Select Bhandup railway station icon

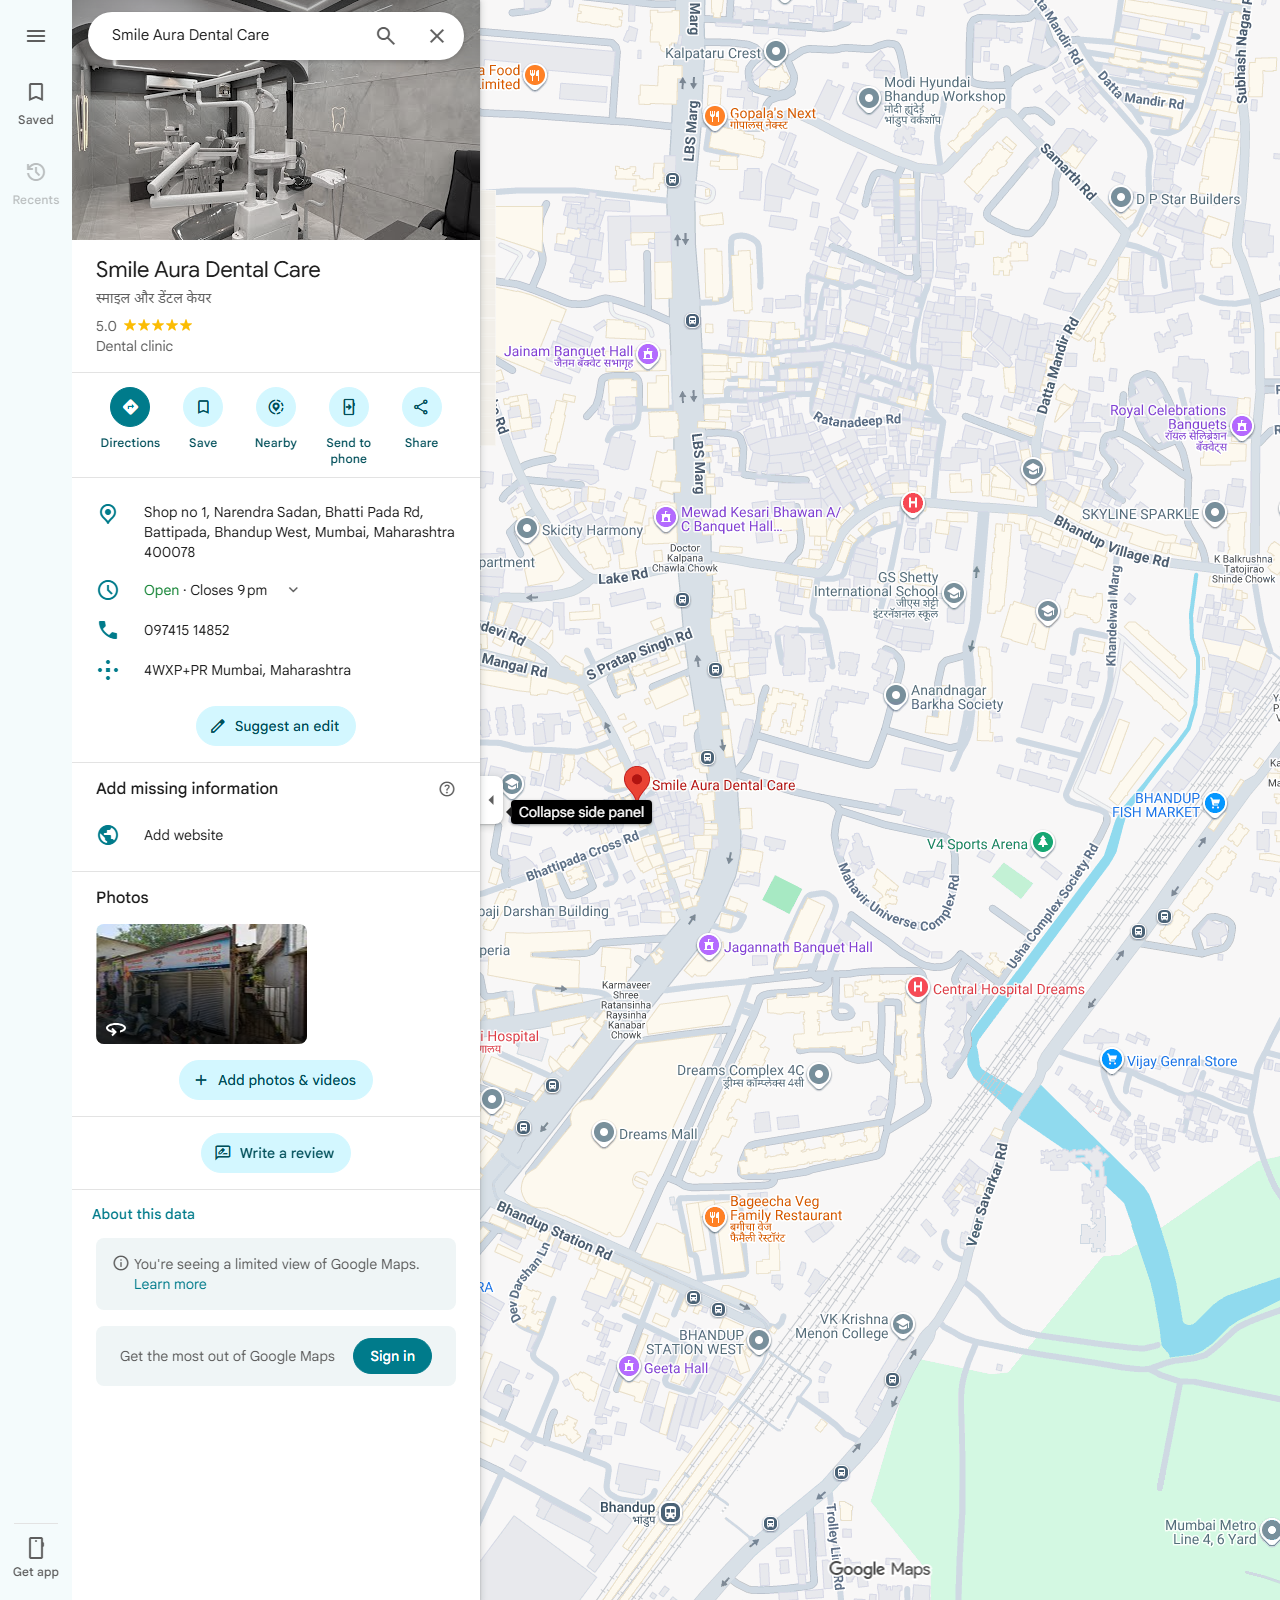[x=671, y=1513]
